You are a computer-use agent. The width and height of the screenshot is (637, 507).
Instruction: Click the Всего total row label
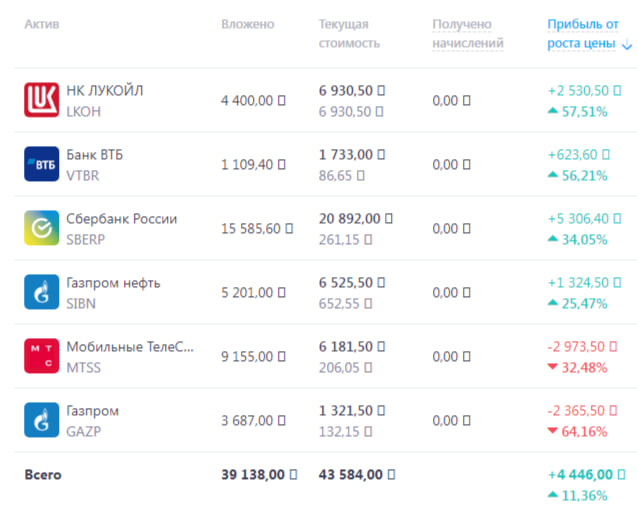pos(43,475)
